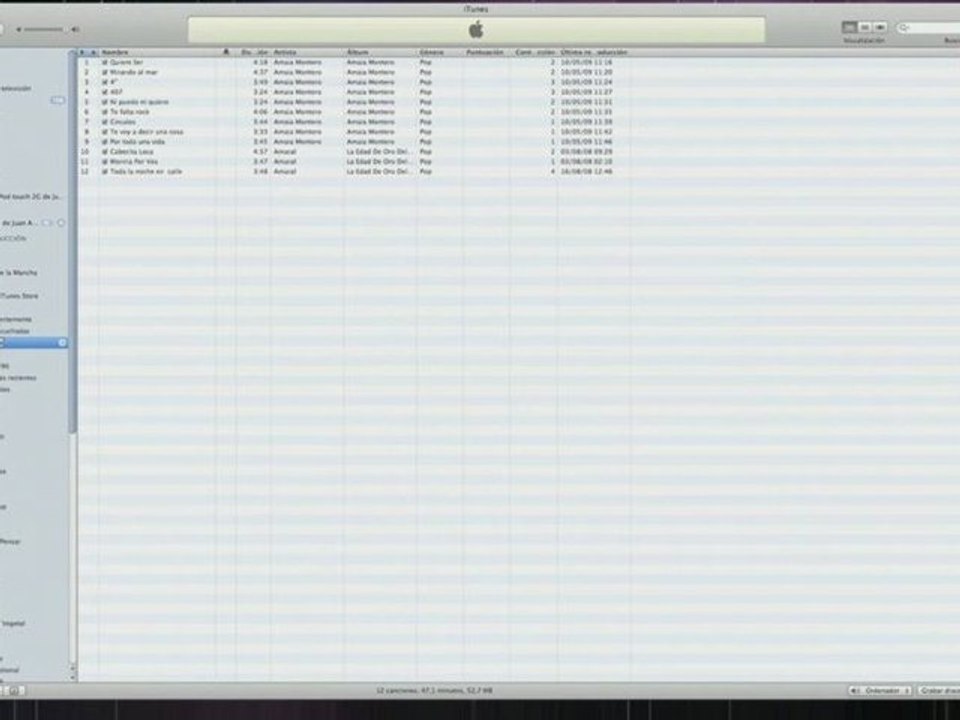
Task: Uncheck the song Círculos
Action: (x=105, y=122)
